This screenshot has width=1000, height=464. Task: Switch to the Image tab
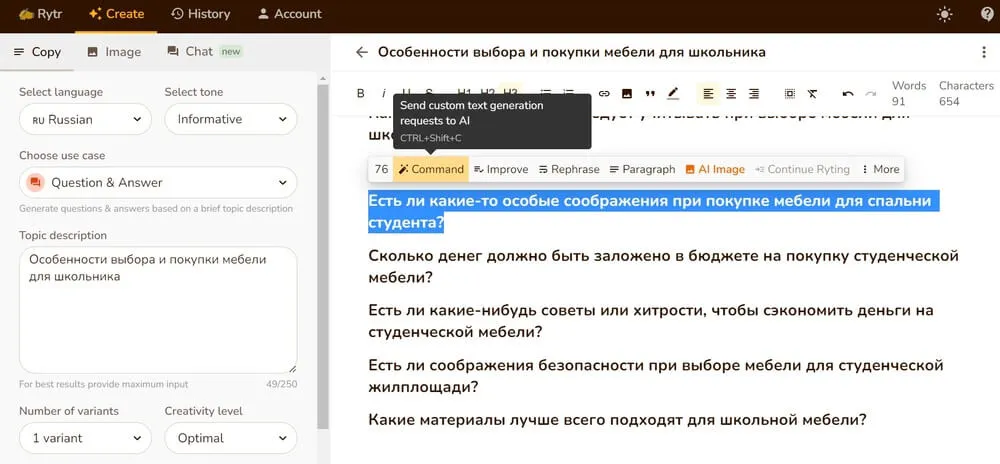click(x=114, y=52)
